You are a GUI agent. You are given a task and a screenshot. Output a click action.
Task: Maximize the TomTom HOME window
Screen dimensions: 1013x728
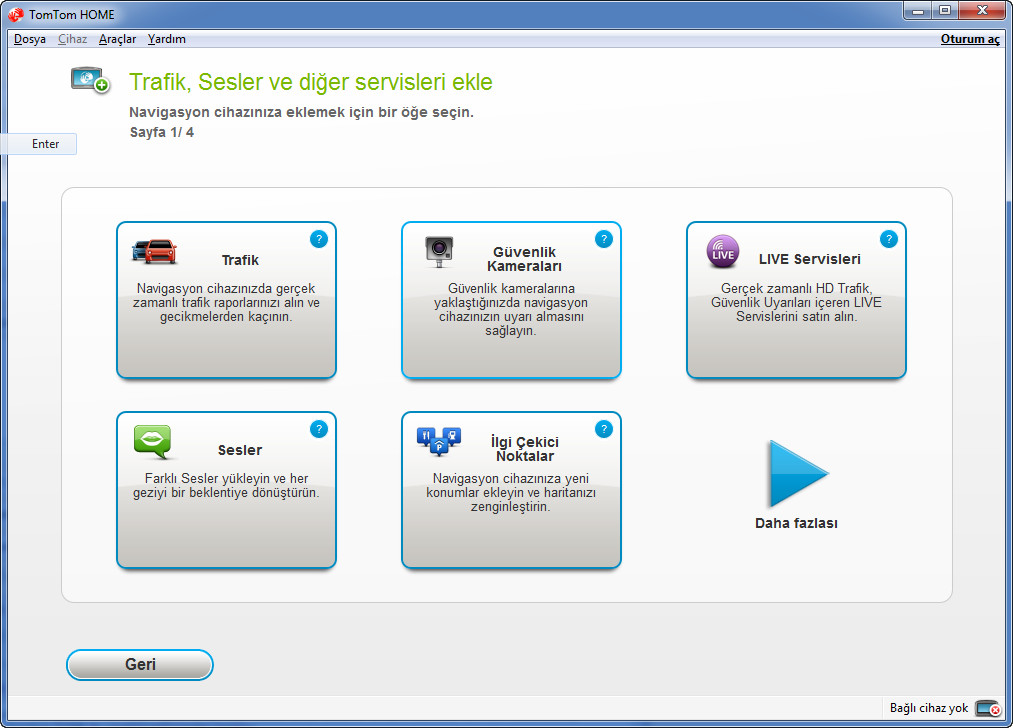click(945, 10)
